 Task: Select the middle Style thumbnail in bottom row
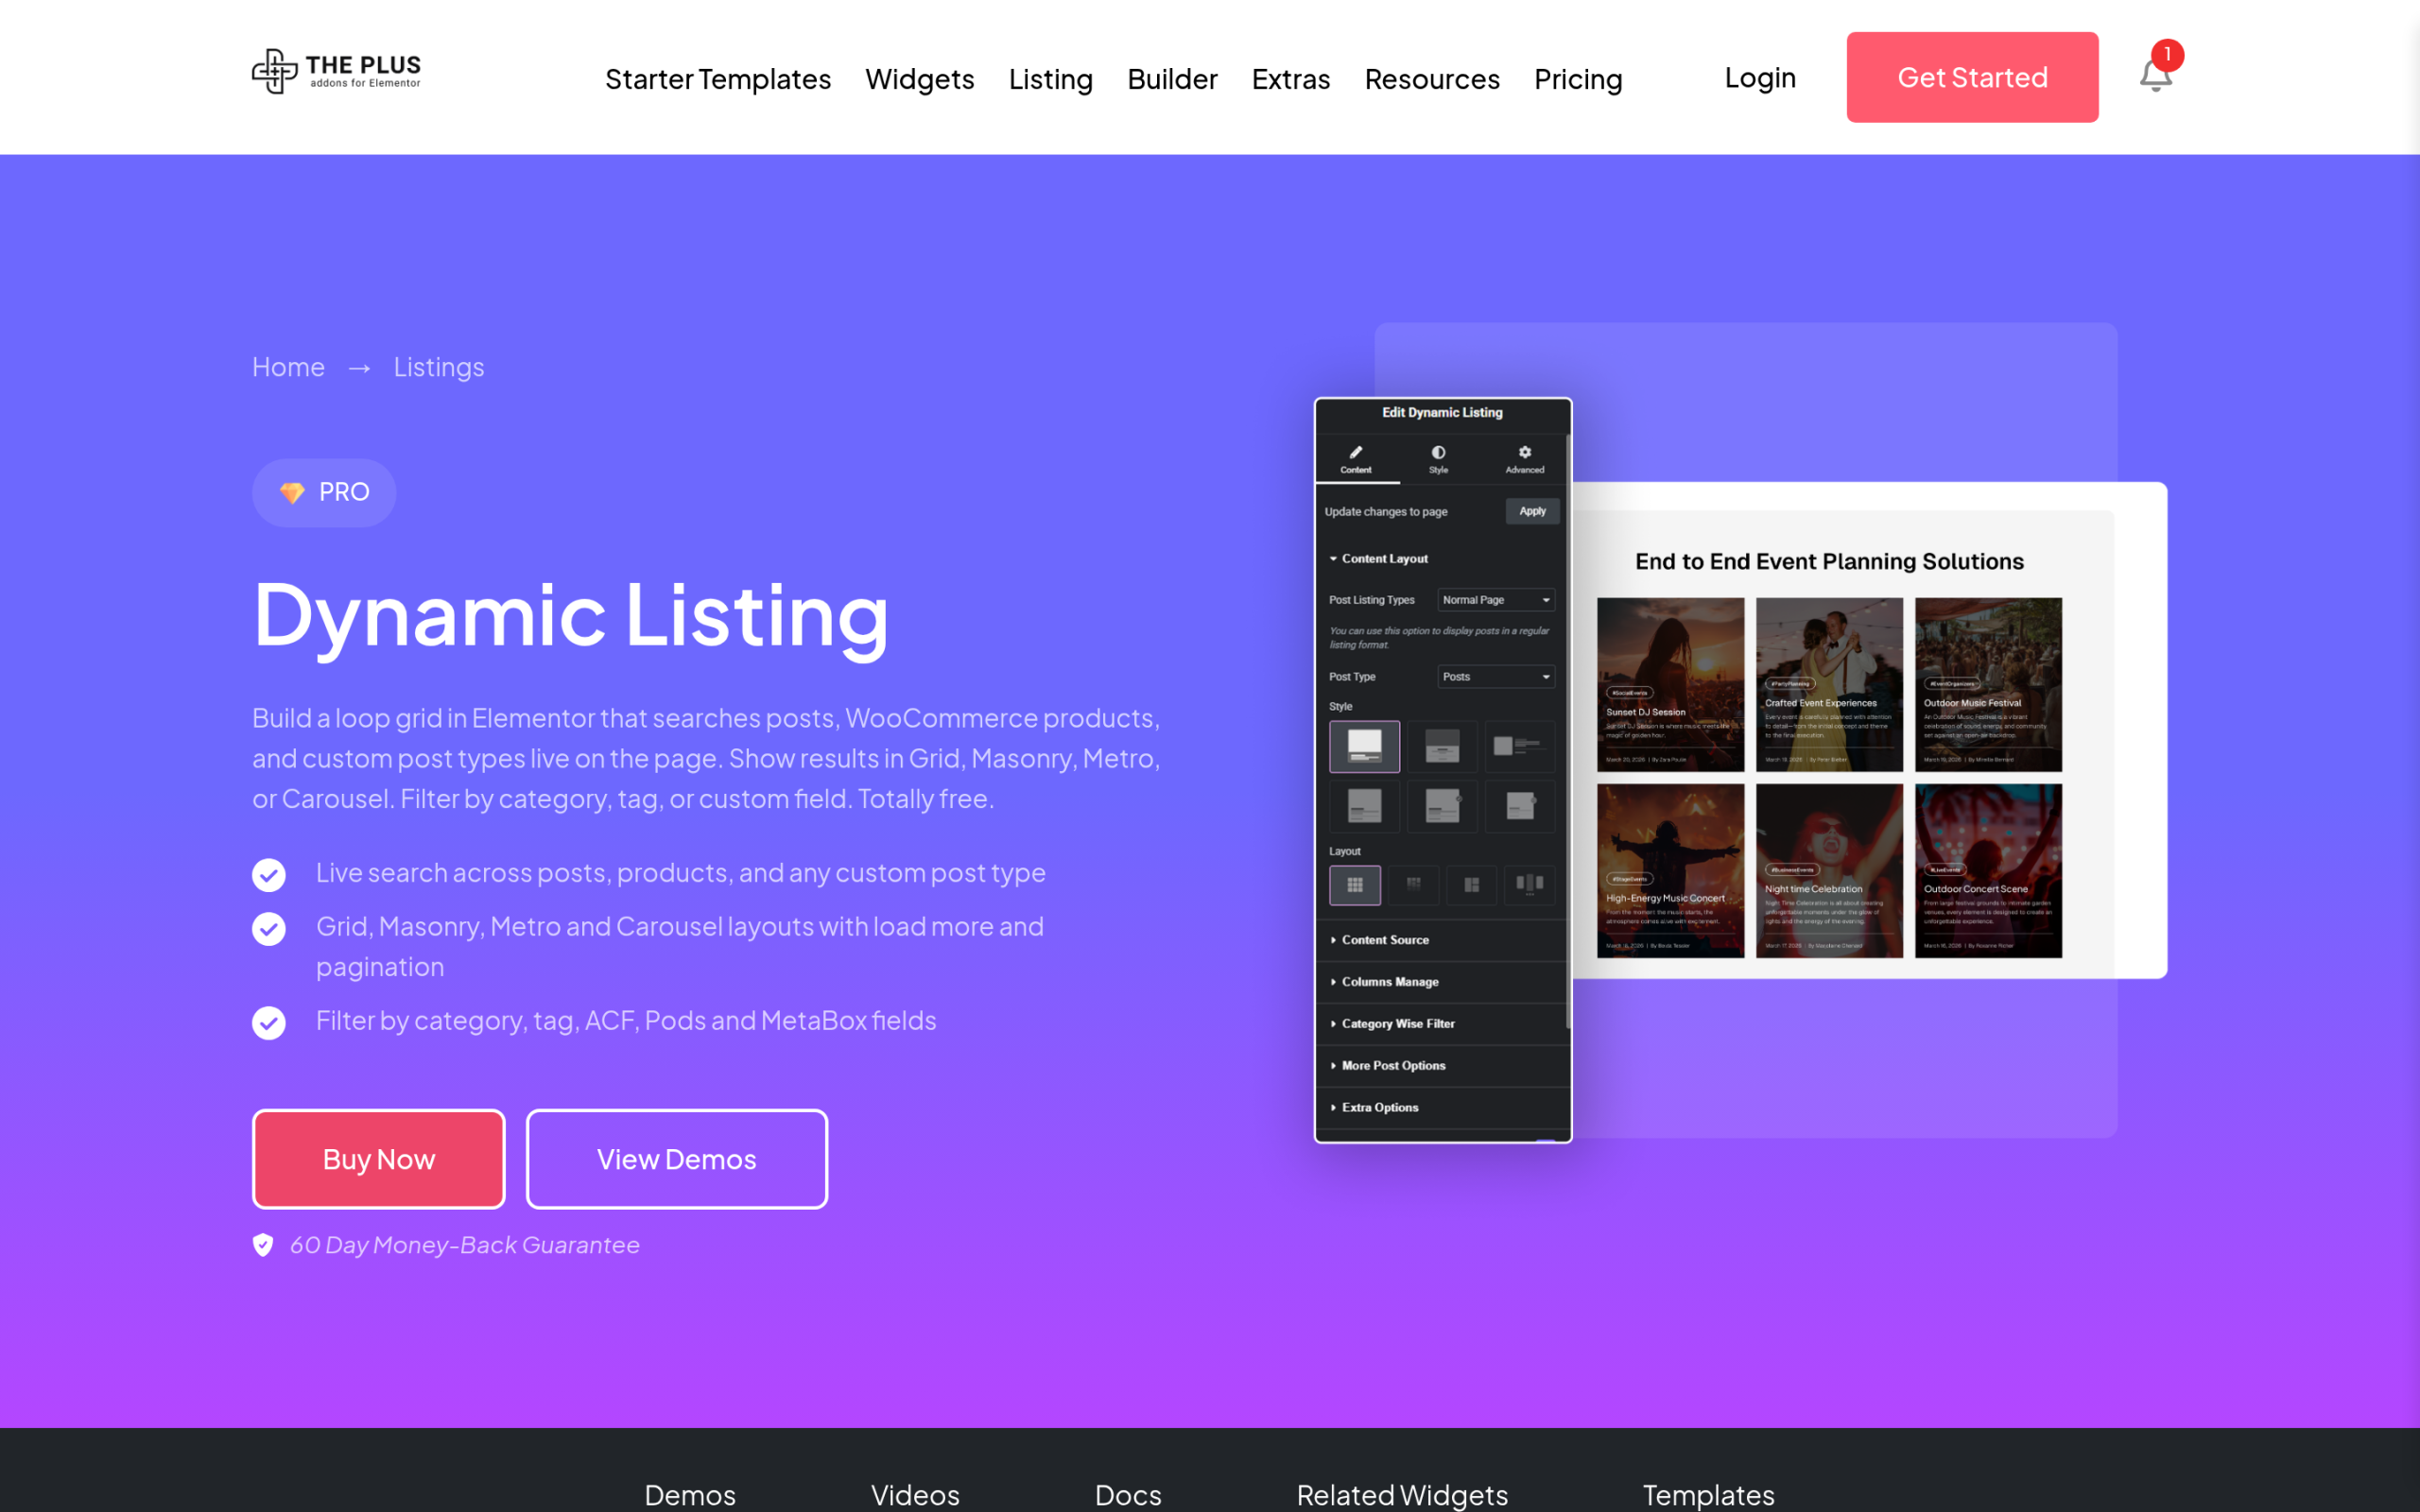1442,806
